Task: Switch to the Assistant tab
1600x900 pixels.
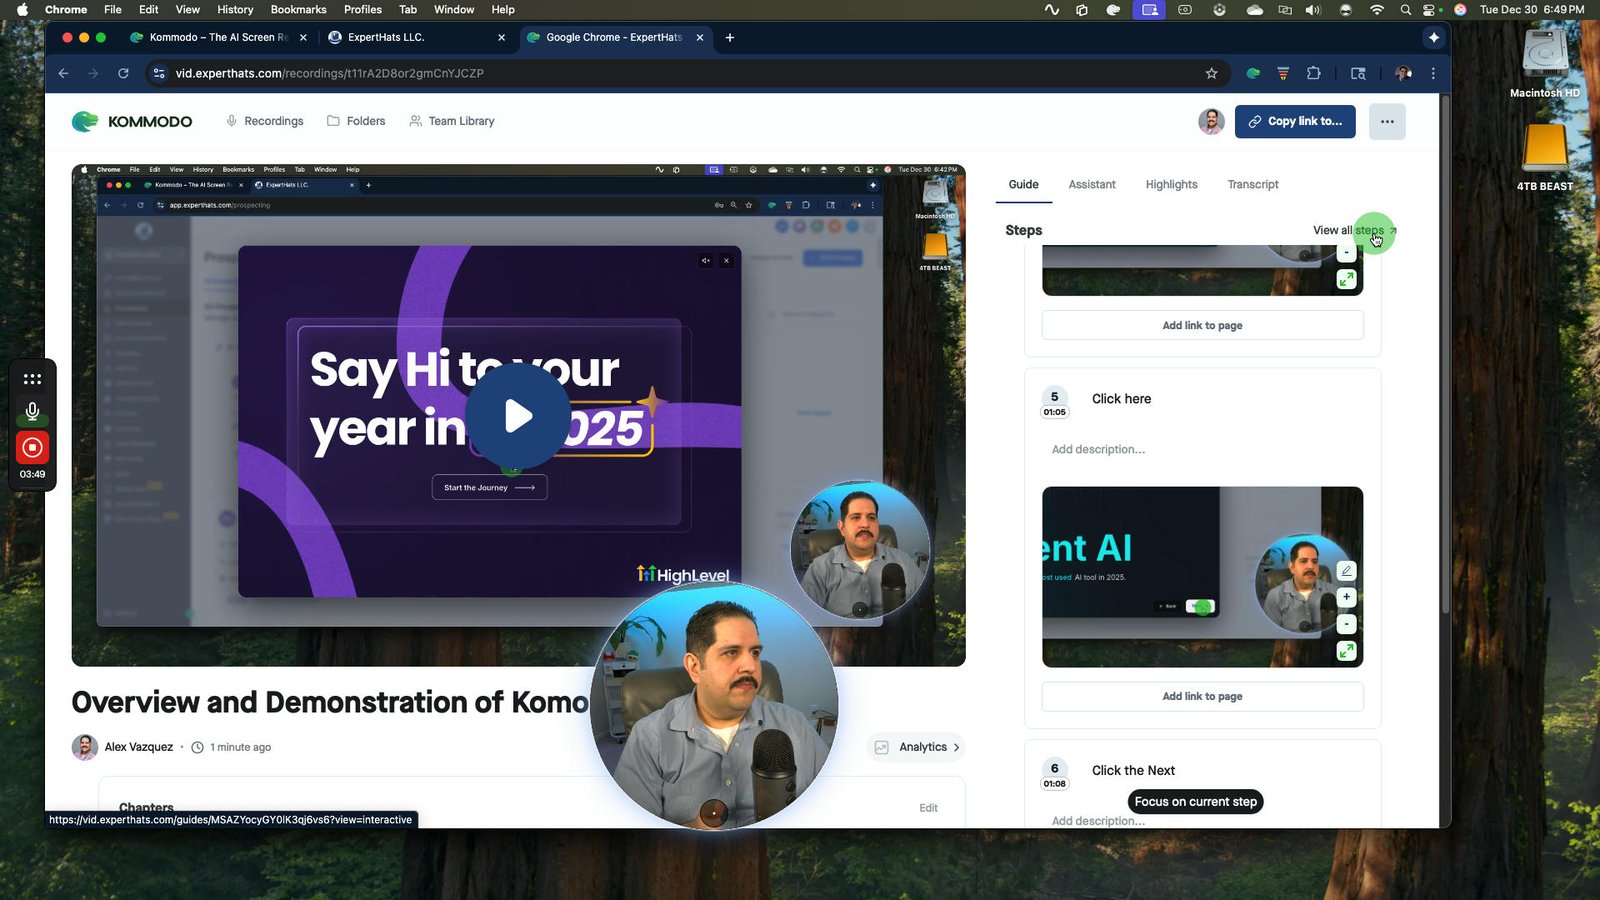Action: tap(1091, 185)
